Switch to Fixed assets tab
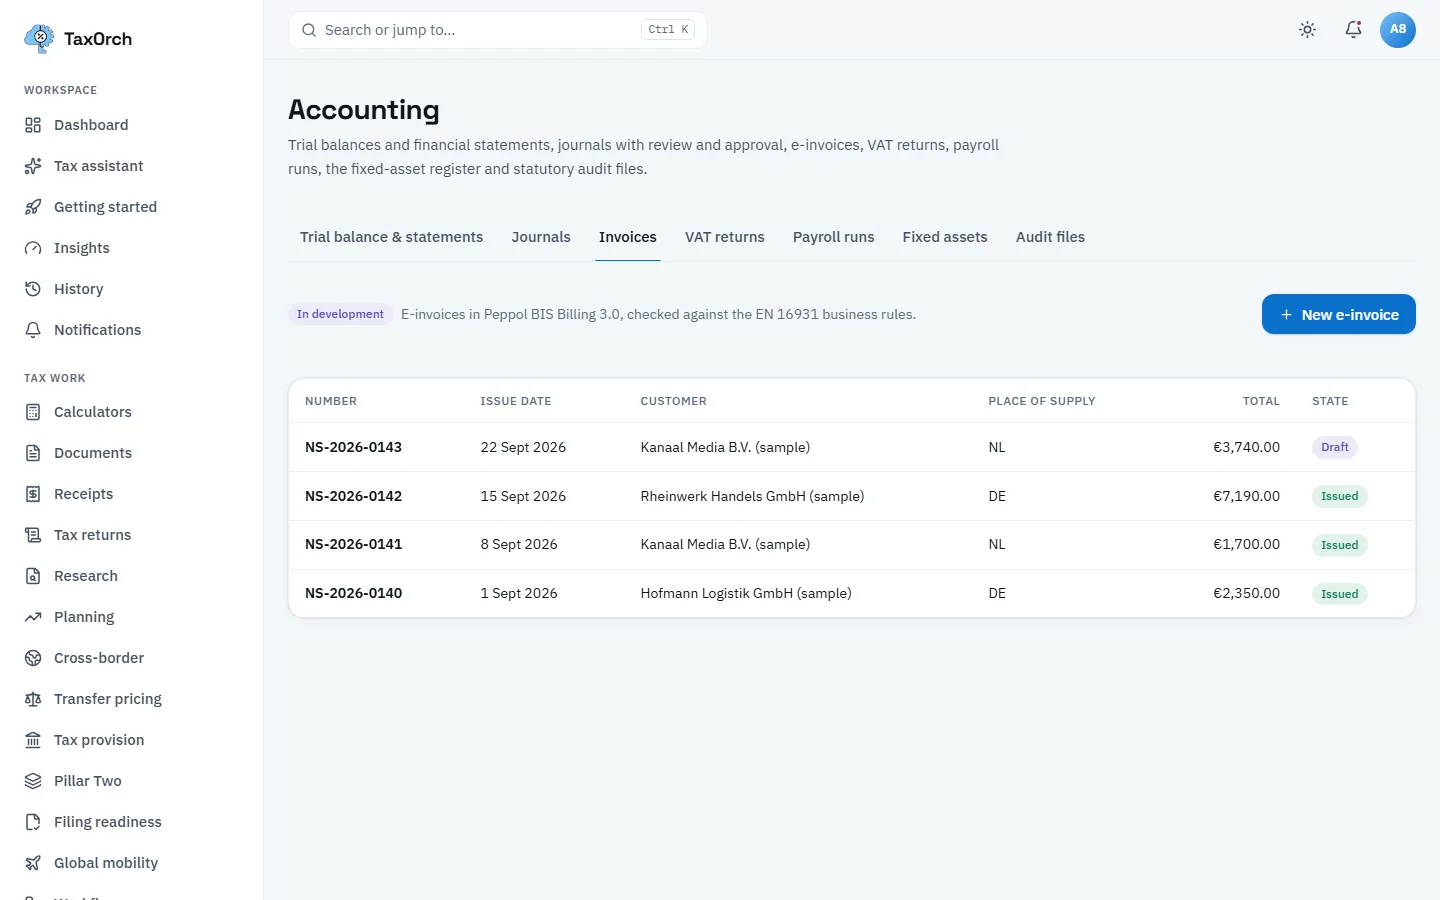The height and width of the screenshot is (900, 1440). click(945, 237)
